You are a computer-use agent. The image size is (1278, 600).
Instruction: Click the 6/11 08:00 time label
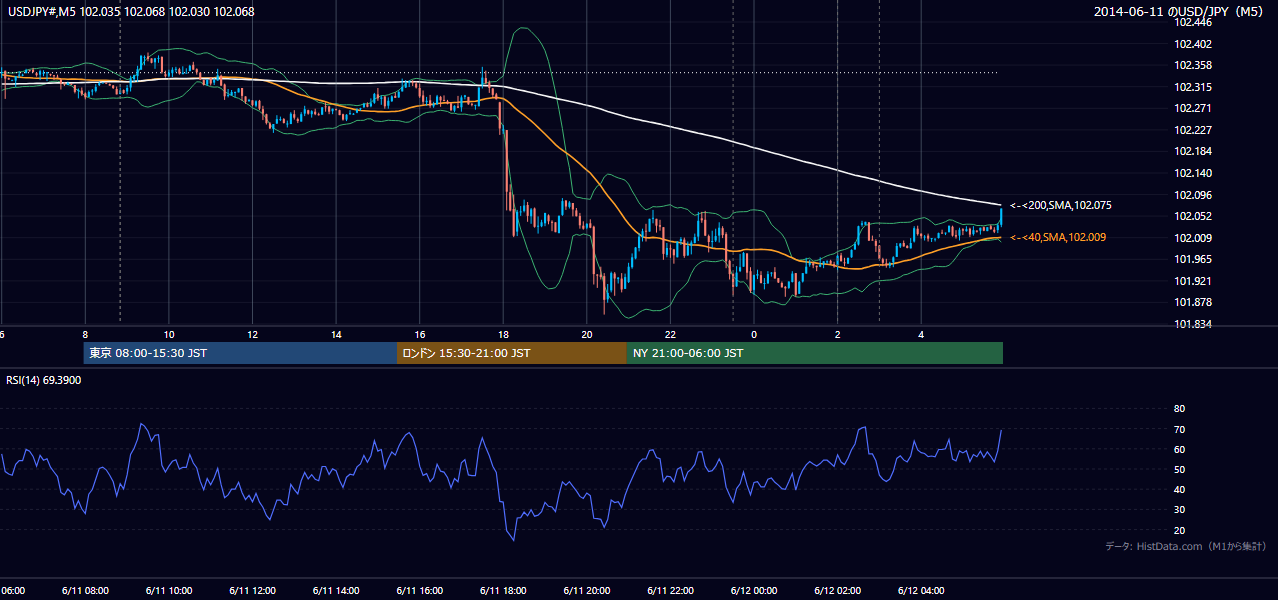pos(85,590)
